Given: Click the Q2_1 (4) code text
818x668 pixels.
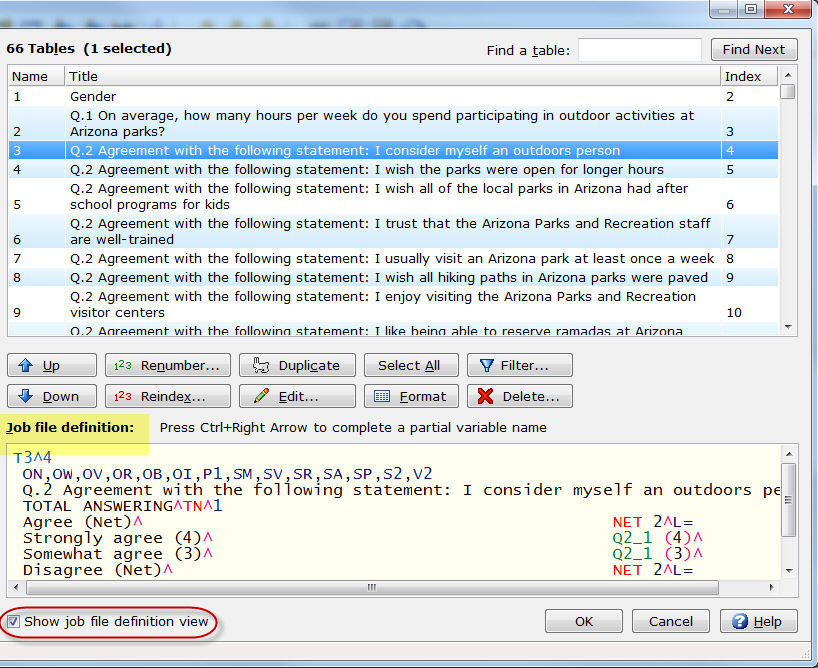Looking at the screenshot, I should coord(657,538).
